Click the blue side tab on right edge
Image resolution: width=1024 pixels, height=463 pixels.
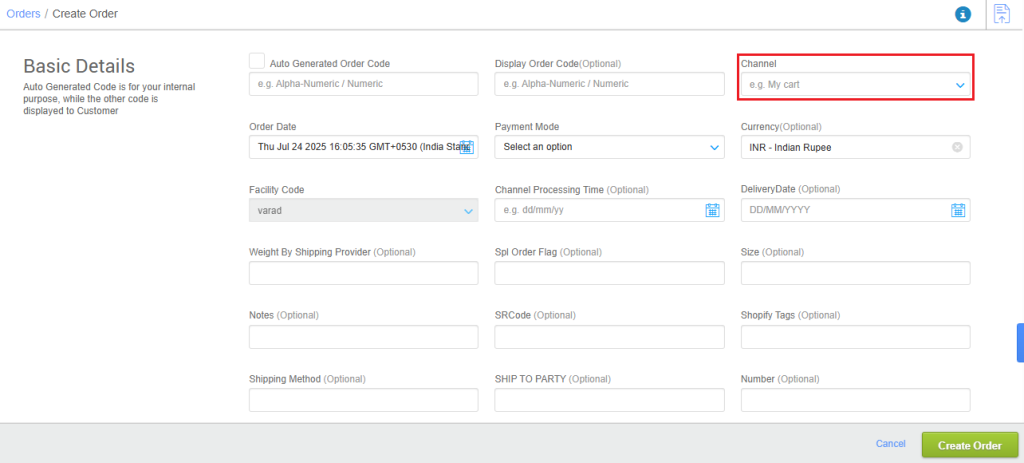1020,342
